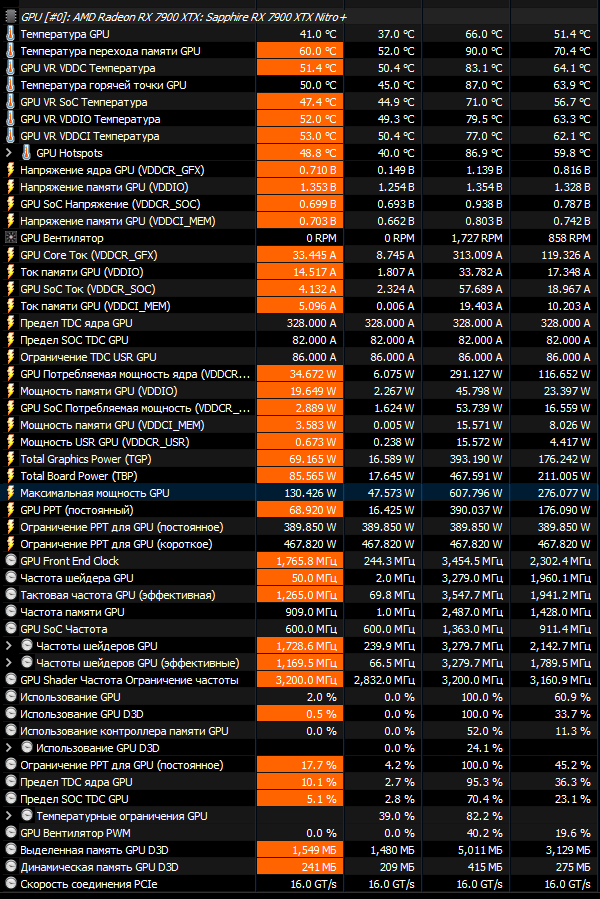Click lightning icon for Максимальная мощность GPU
The image size is (600, 899).
10,493
